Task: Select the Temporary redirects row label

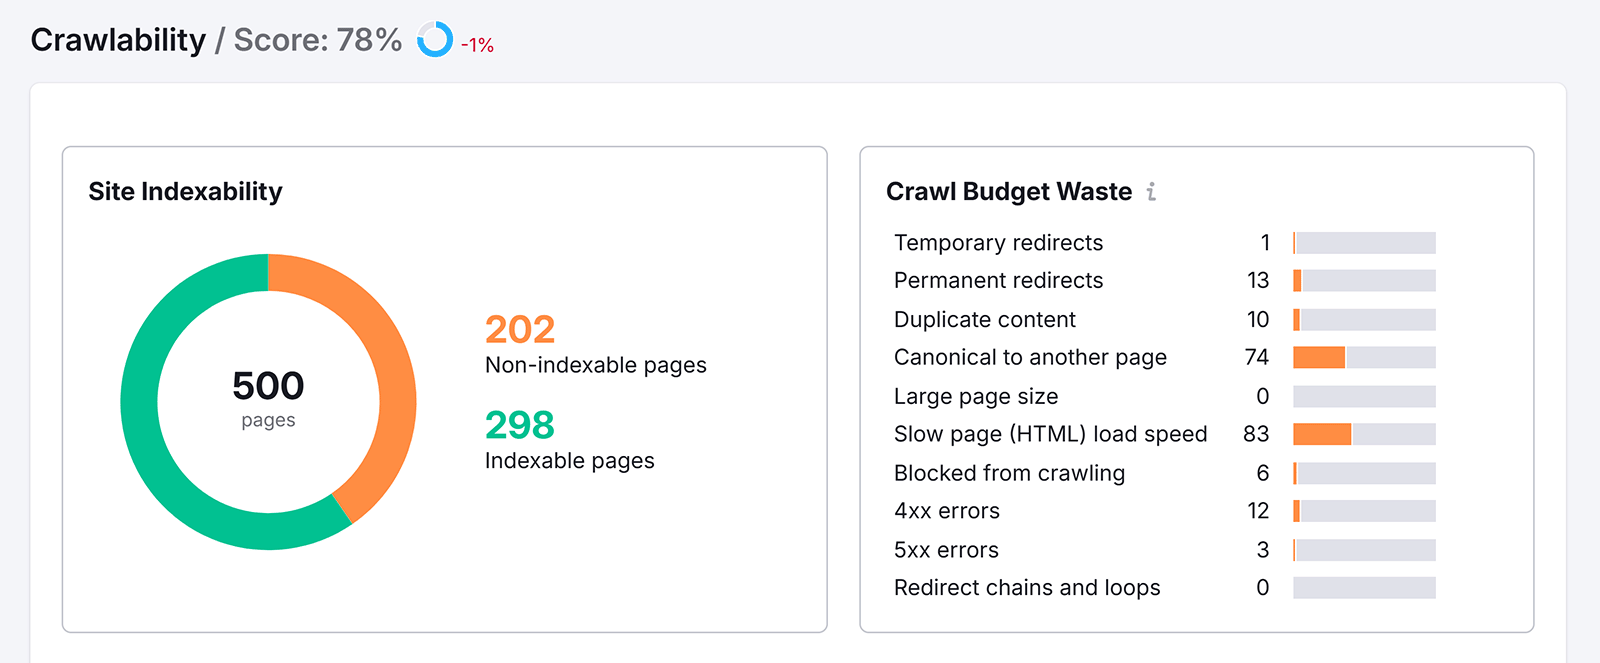Action: 998,243
